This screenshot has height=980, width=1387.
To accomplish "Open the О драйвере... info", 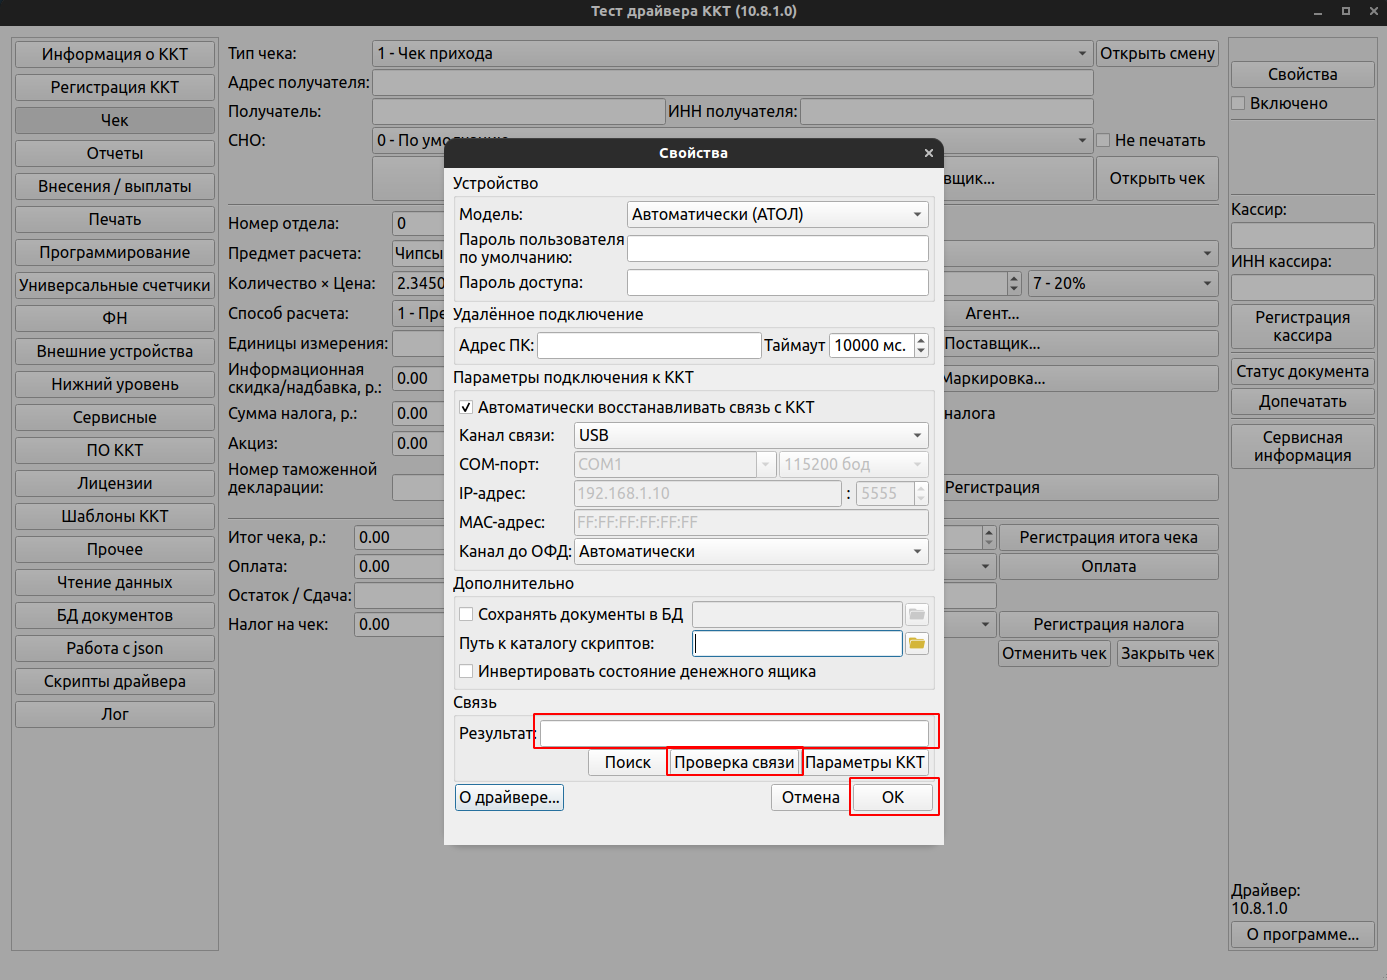I will [509, 797].
